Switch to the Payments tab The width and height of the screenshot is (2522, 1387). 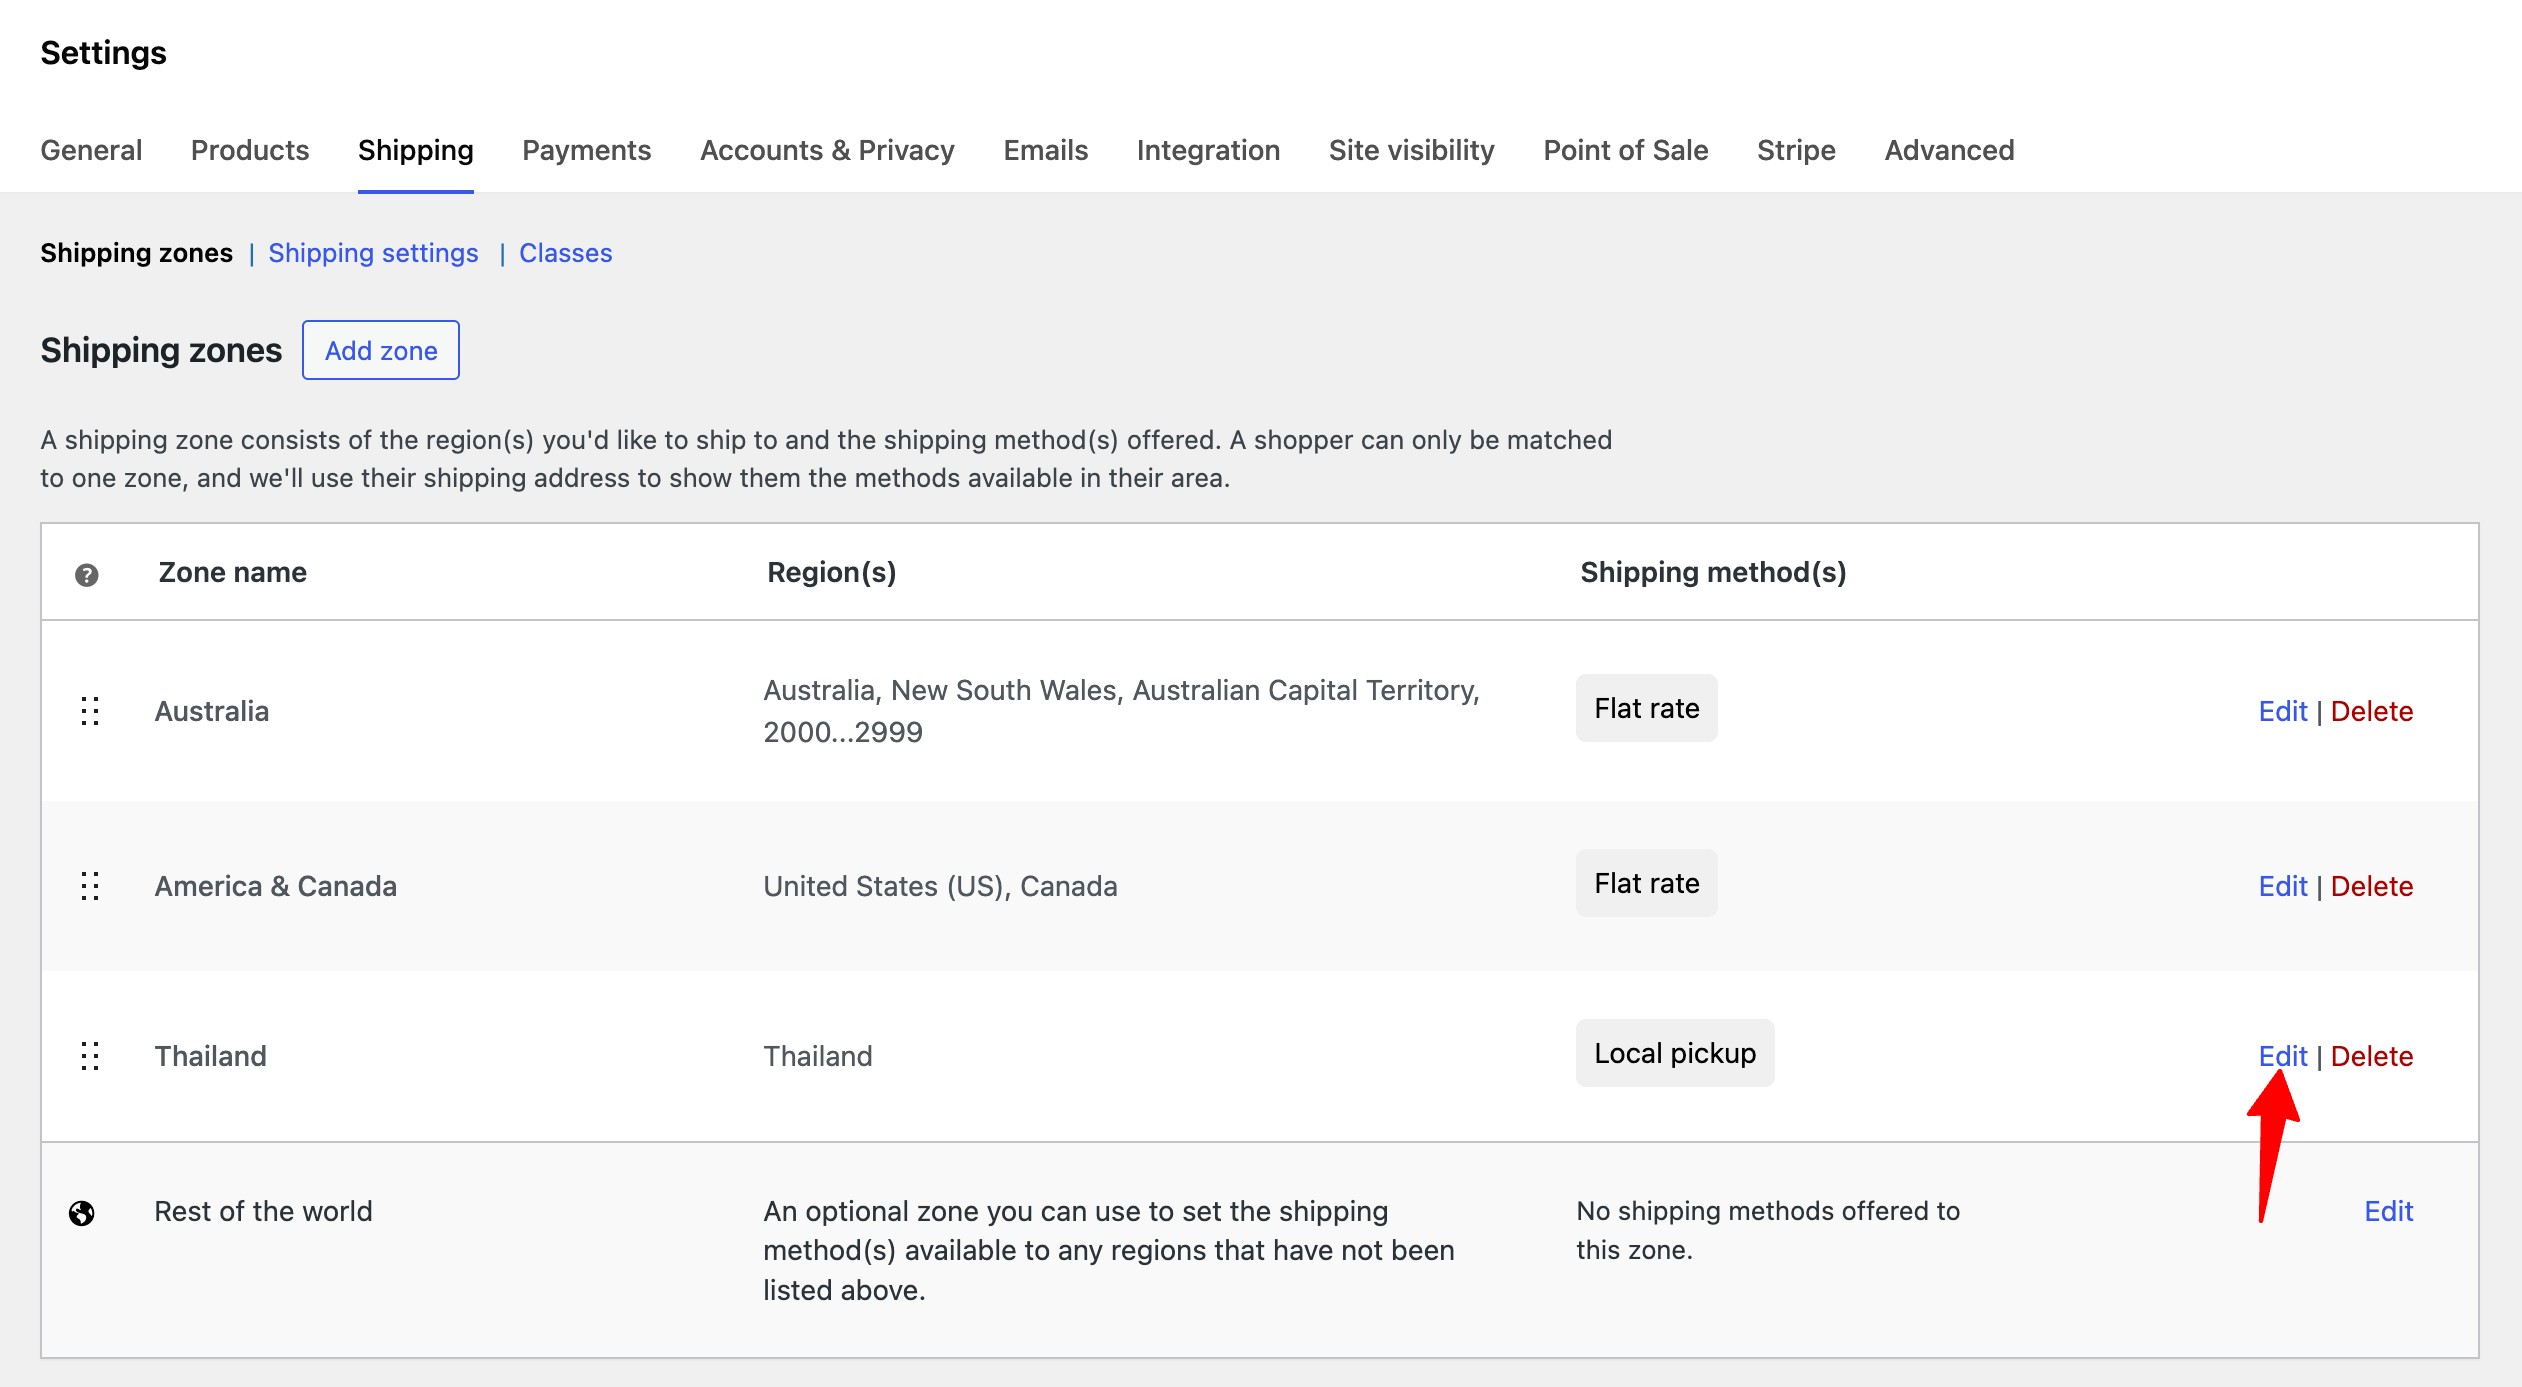coord(586,150)
